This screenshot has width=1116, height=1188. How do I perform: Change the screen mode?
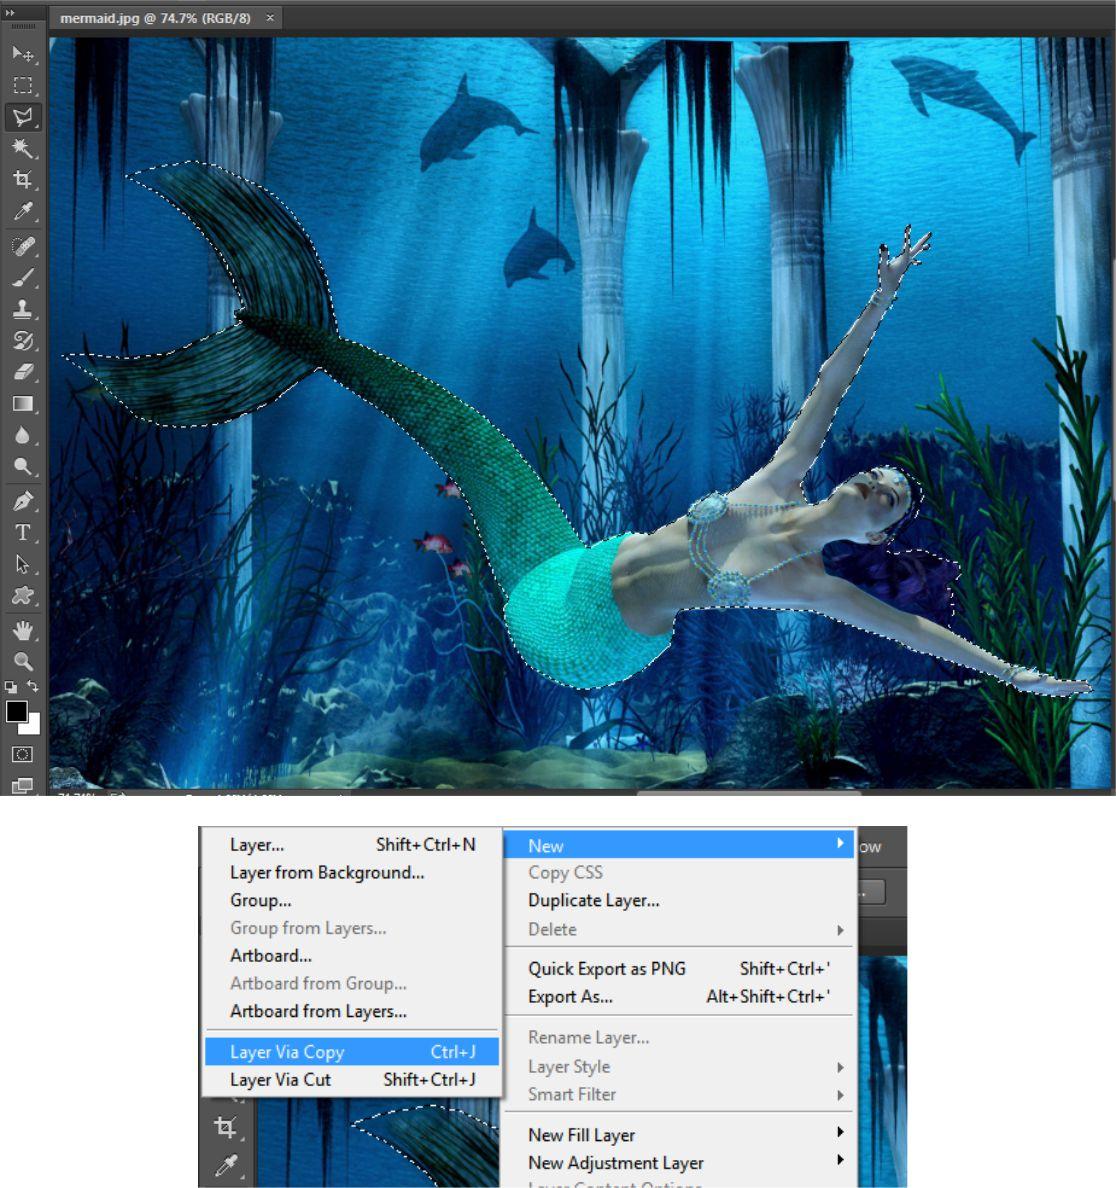[x=22, y=786]
